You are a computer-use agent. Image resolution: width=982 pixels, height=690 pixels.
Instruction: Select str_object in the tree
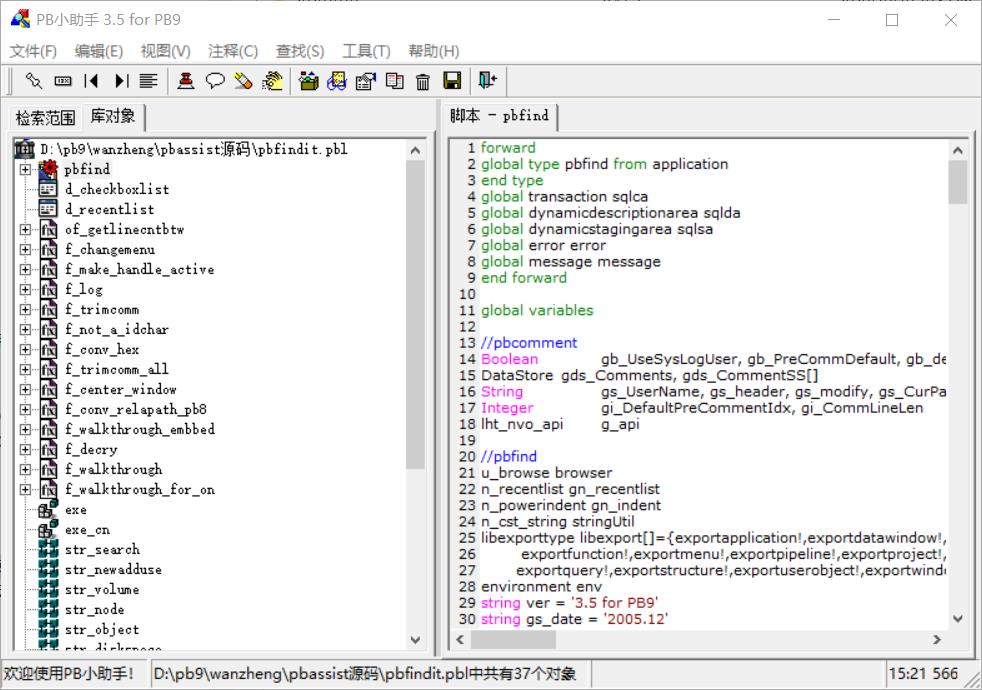[102, 630]
